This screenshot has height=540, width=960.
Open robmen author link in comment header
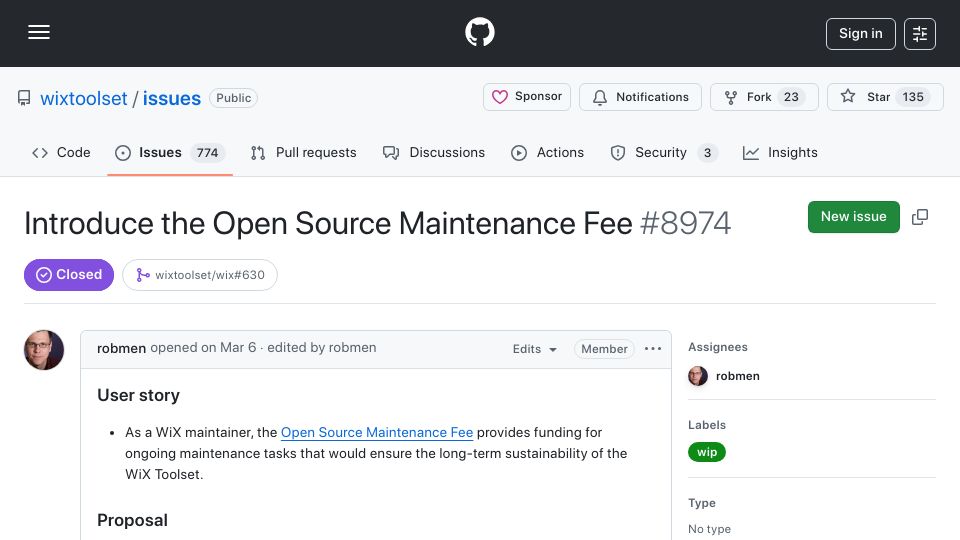click(121, 348)
